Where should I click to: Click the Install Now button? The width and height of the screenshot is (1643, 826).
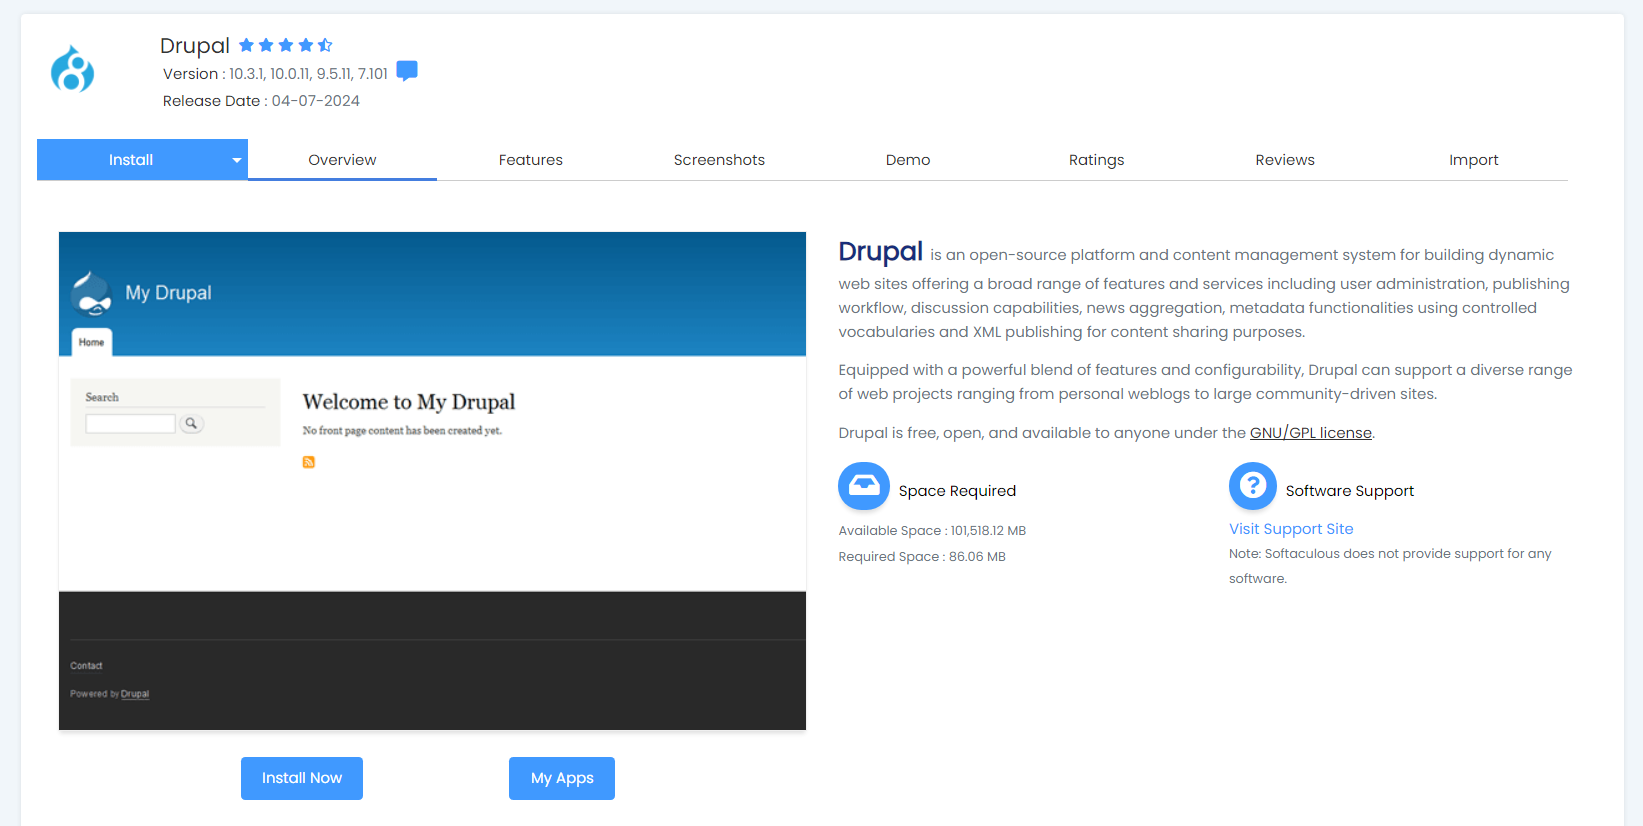tap(302, 778)
